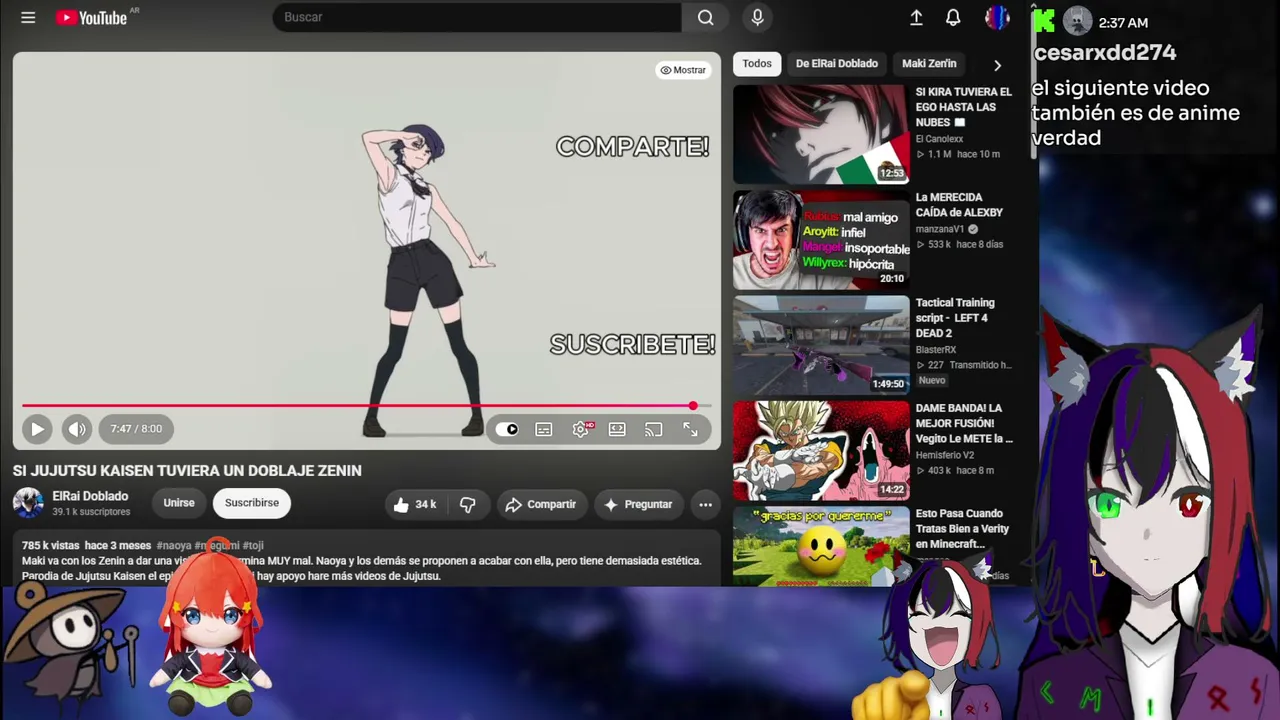The height and width of the screenshot is (720, 1280).
Task: Select the Maki Zen'in chip
Action: tap(929, 63)
